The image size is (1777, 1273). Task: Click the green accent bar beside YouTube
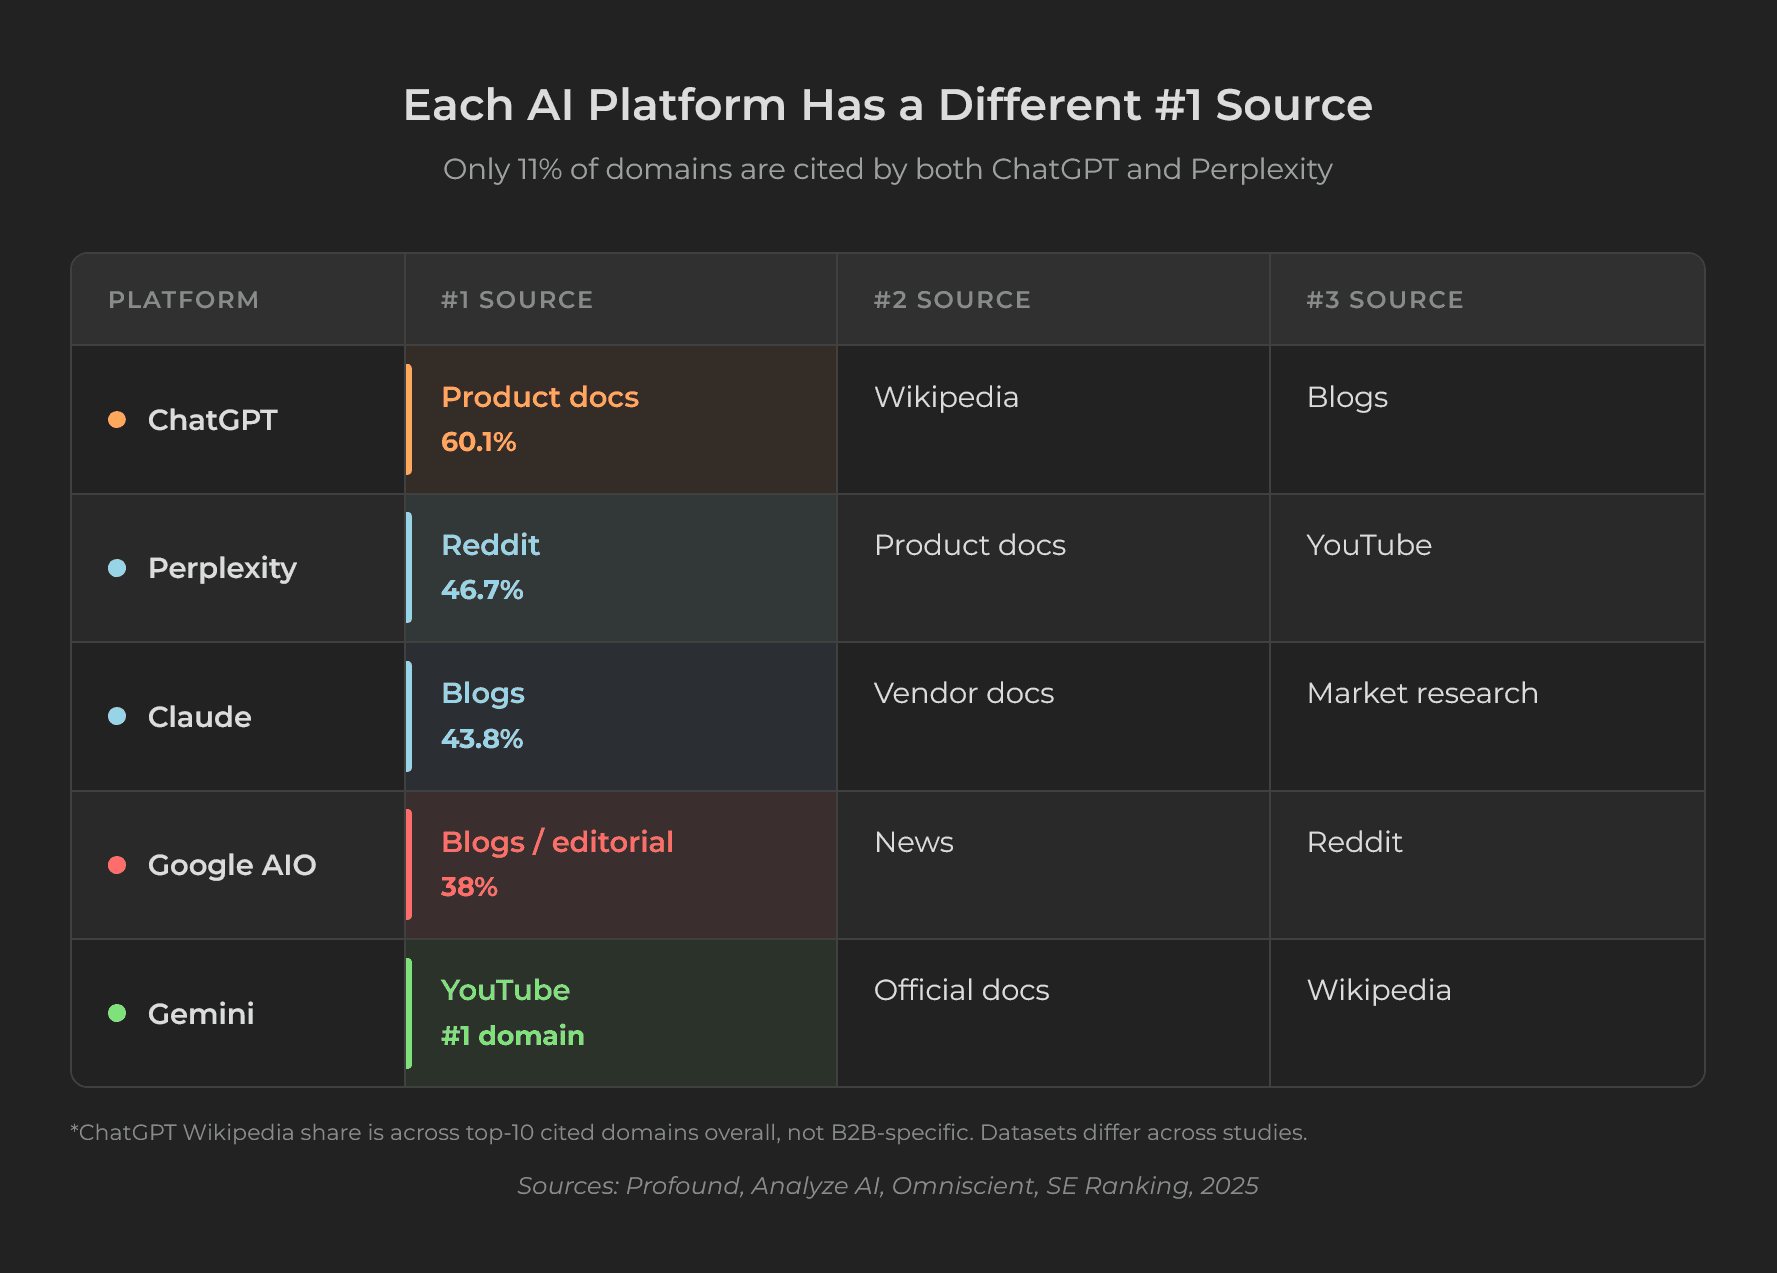[x=411, y=1013]
